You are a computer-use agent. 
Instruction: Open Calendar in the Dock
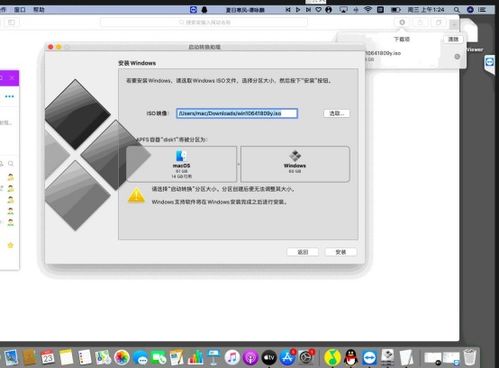click(x=48, y=358)
